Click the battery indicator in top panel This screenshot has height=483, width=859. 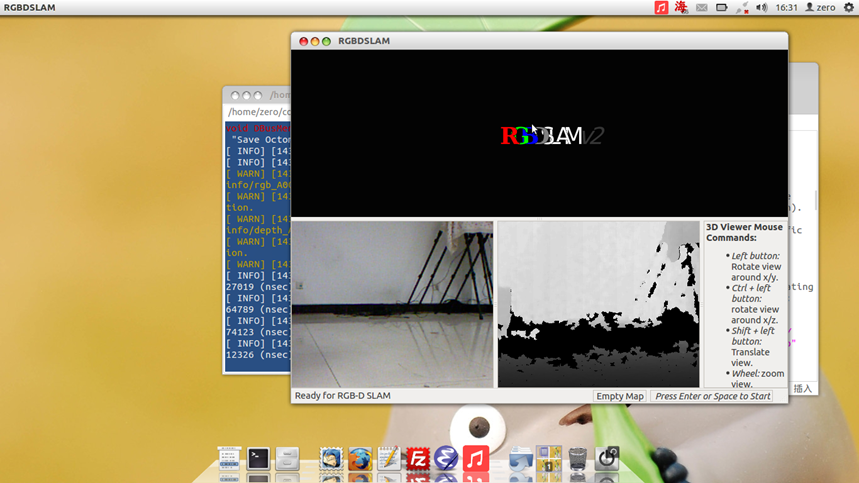(x=721, y=8)
